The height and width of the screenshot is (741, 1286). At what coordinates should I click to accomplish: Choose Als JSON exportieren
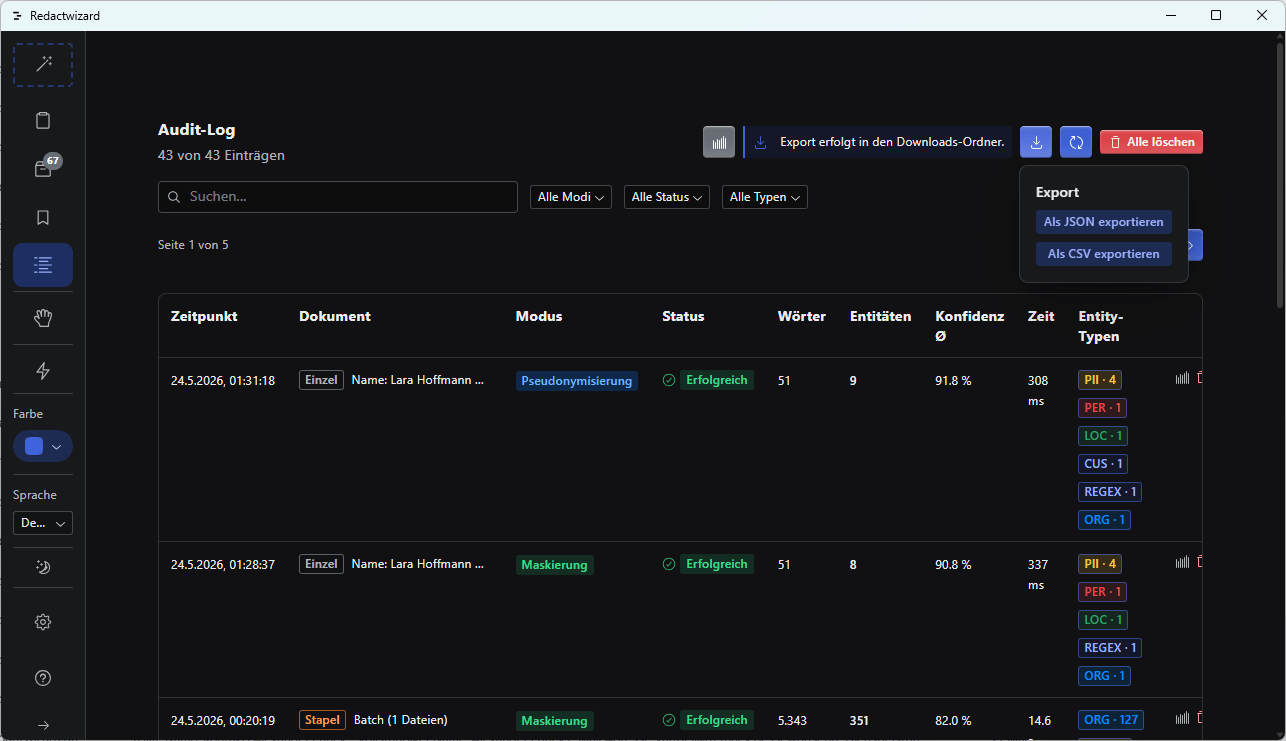[1104, 222]
